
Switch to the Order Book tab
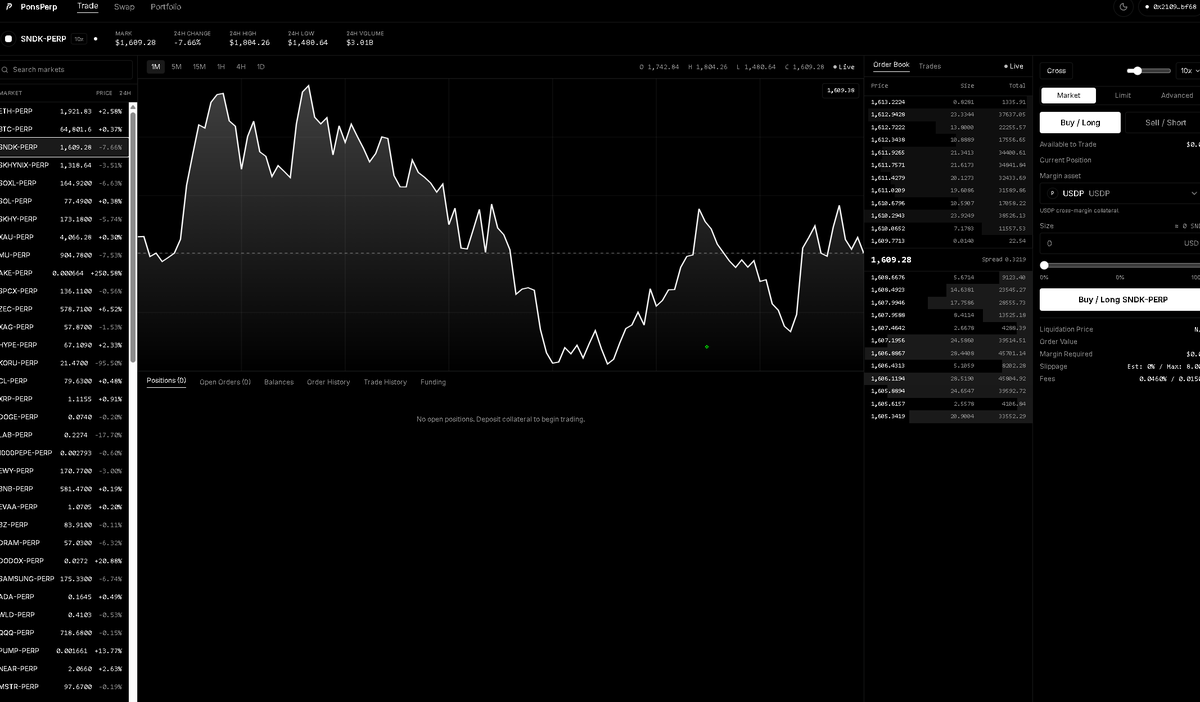(x=891, y=65)
